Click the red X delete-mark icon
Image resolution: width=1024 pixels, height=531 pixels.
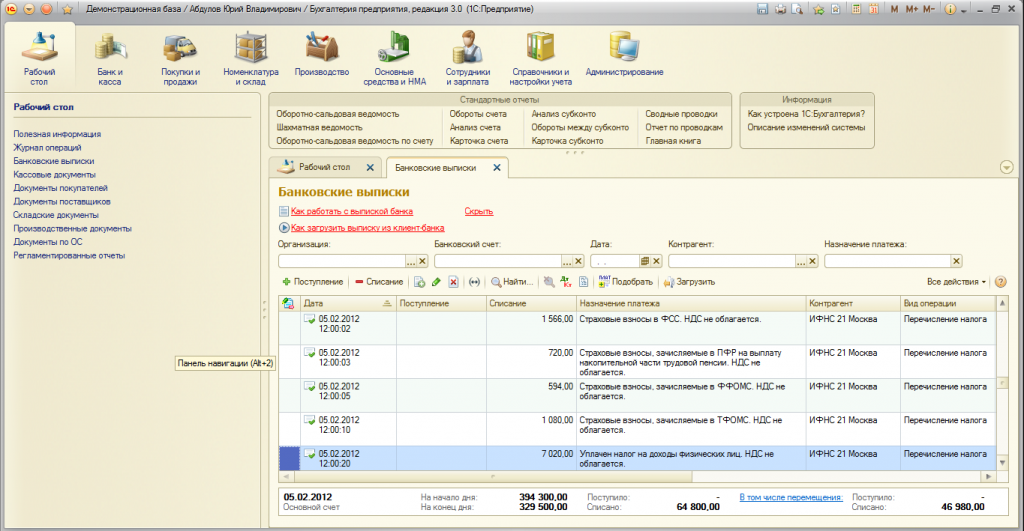[452, 283]
